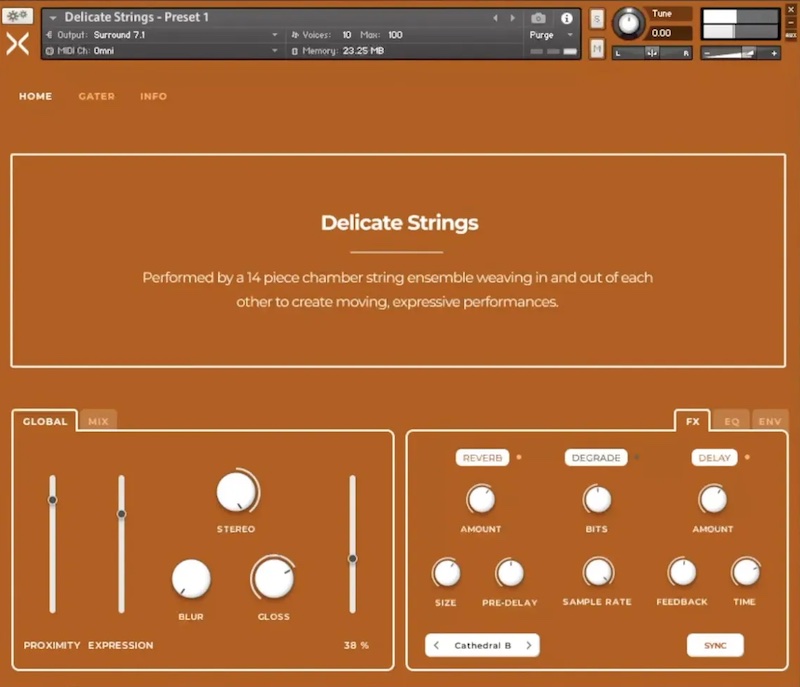Open the MIDI Channel Omni dropdown
The width and height of the screenshot is (800, 687).
click(275, 50)
